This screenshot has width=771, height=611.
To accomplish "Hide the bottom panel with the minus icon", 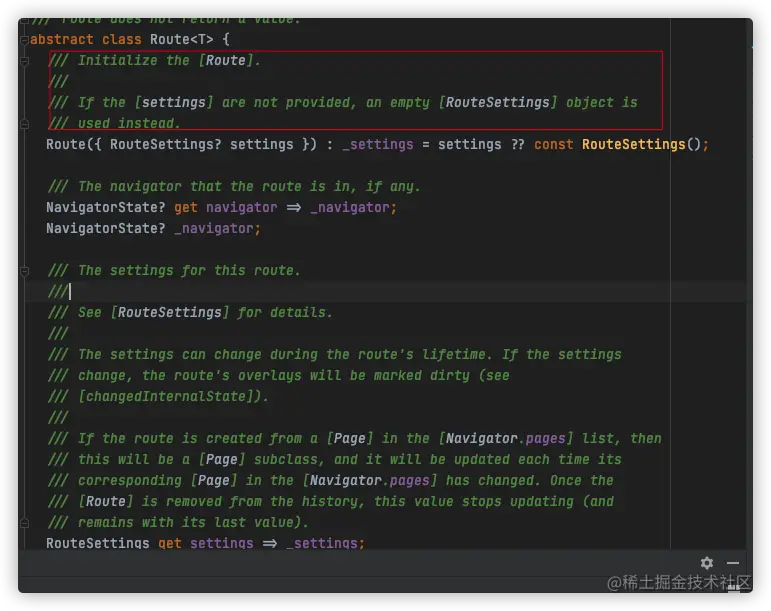I will 733,563.
